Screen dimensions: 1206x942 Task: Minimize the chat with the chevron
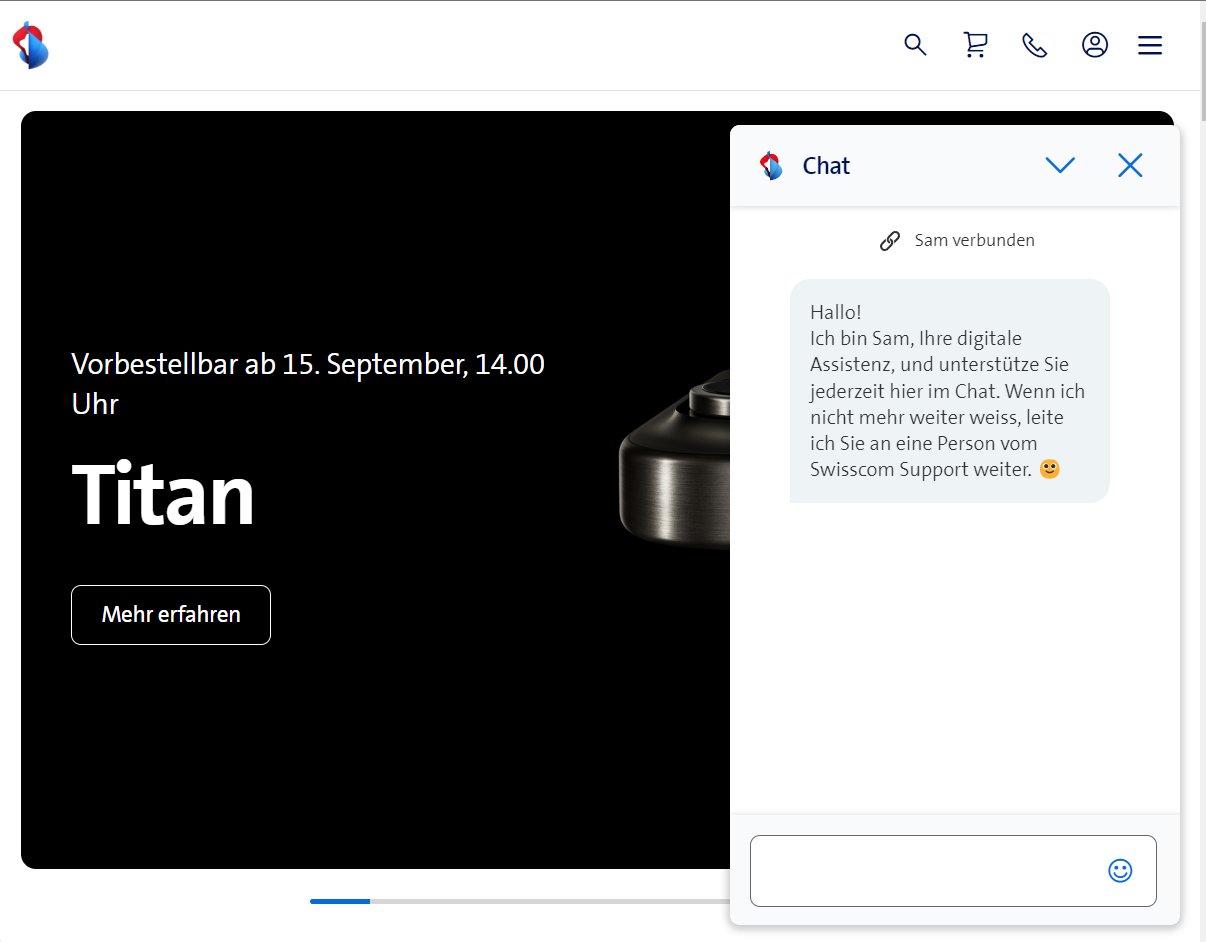(1060, 166)
